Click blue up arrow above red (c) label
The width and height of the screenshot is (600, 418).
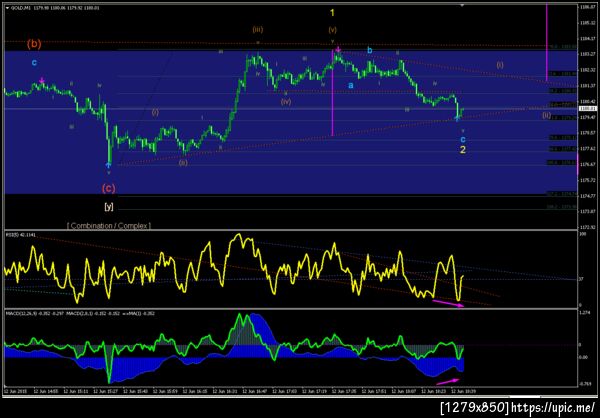[x=108, y=165]
